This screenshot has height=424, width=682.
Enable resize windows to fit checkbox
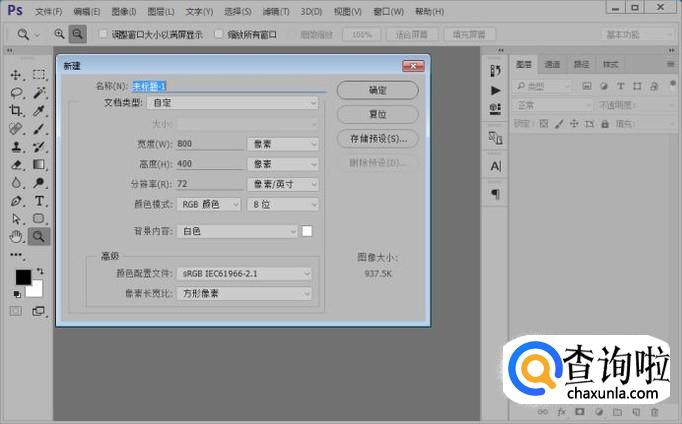[103, 34]
